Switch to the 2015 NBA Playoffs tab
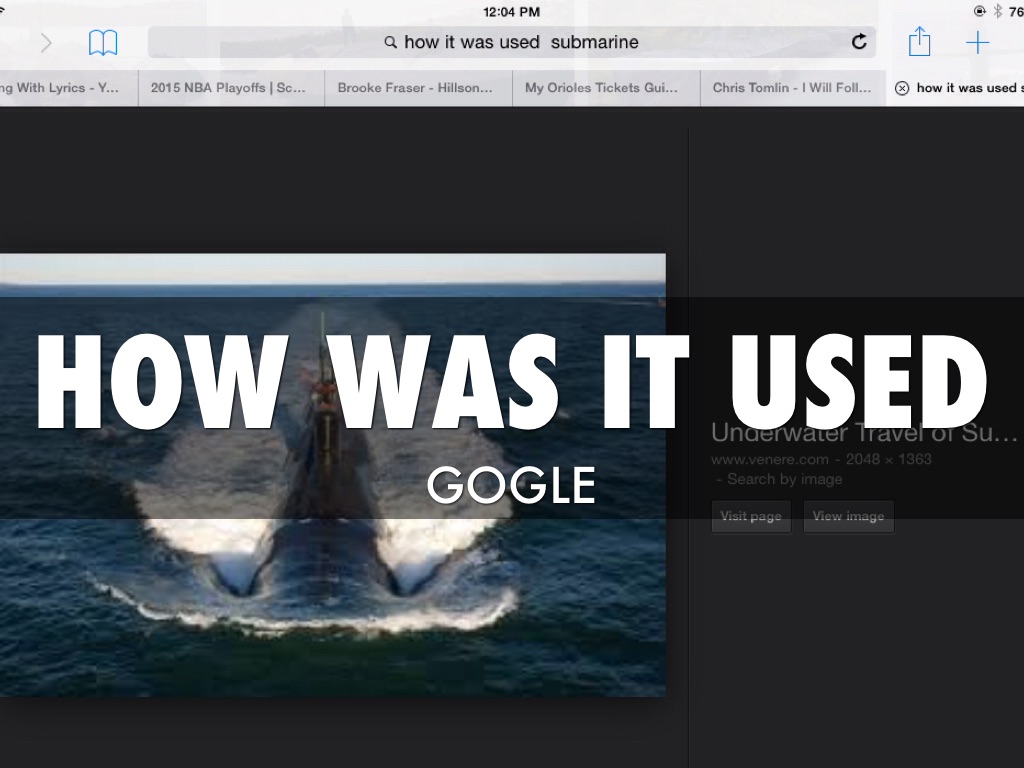This screenshot has width=1024, height=768. coord(228,88)
